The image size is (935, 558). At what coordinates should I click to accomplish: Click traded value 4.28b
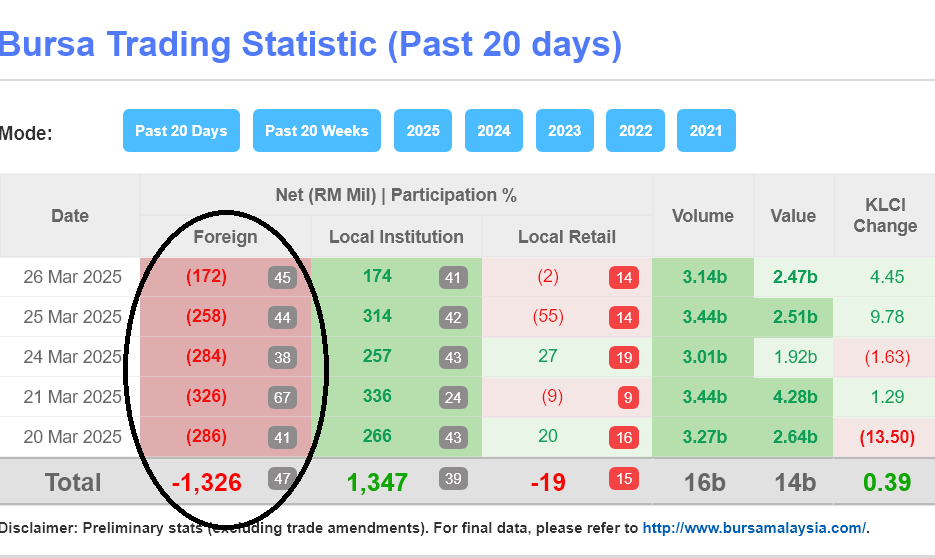click(x=795, y=397)
